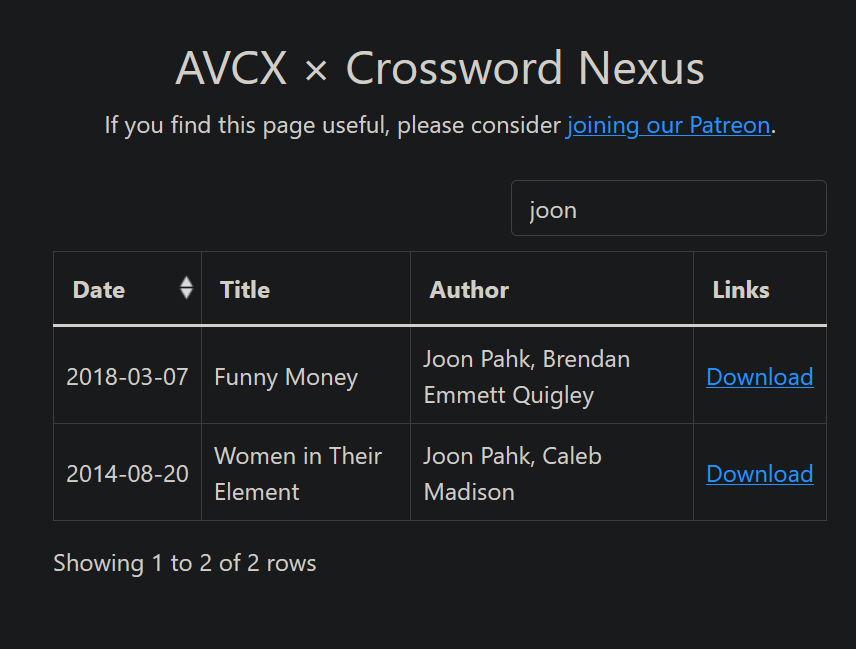Select author Joon Pahk, Caleb Madison

click(x=512, y=473)
